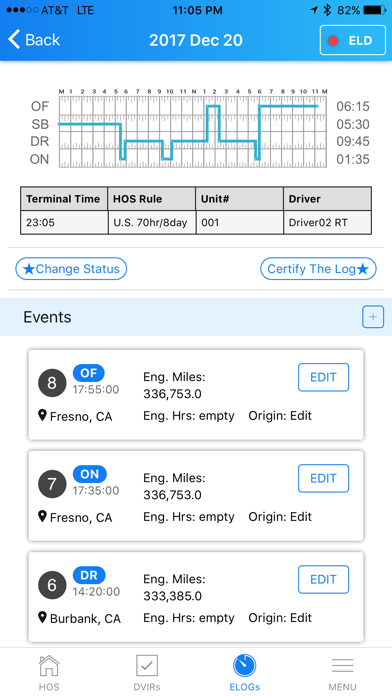Tap Origin: Edit in event 6

[x=280, y=618]
